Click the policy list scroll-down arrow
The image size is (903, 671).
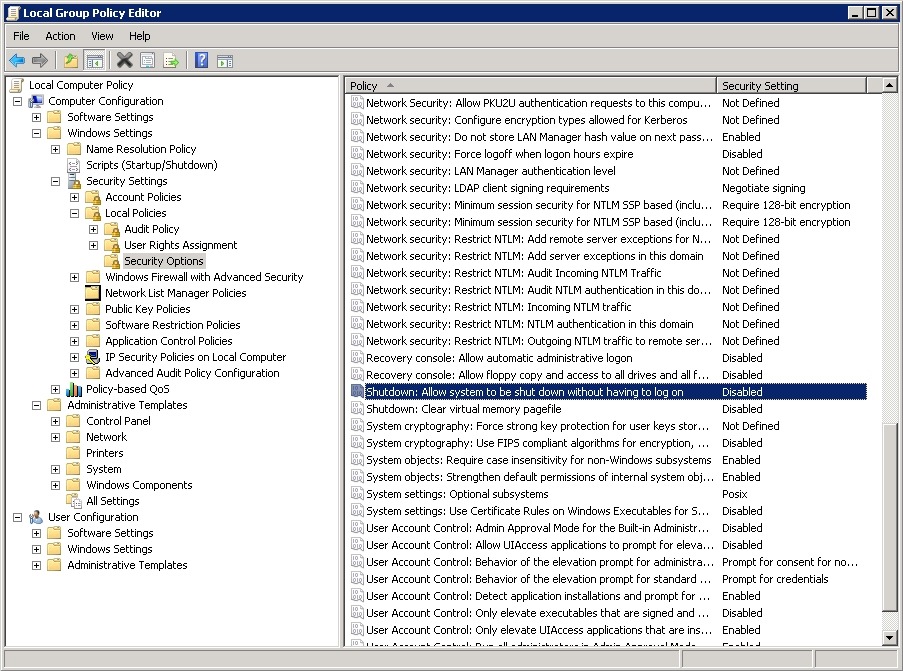pos(889,636)
